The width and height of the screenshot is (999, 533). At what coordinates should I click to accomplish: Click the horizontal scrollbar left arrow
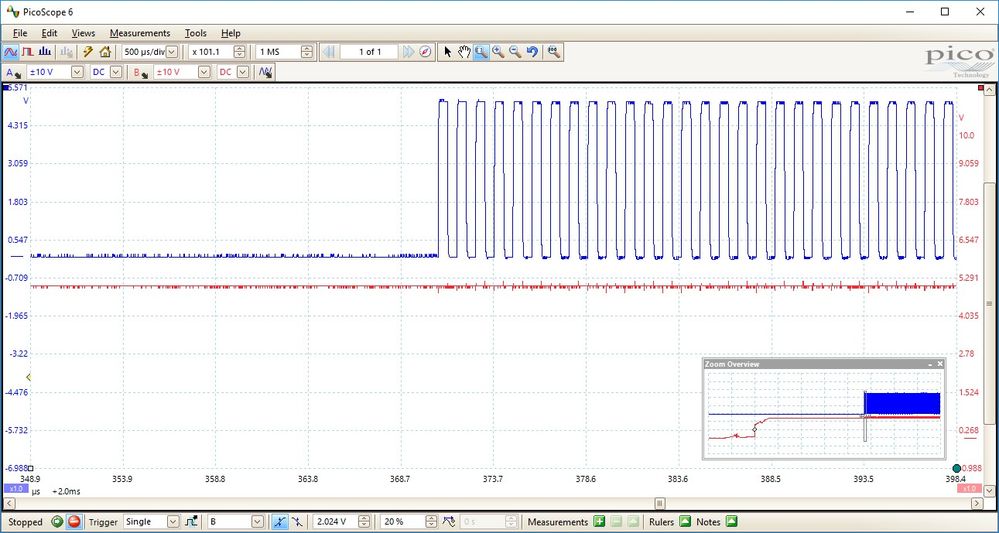(8, 503)
